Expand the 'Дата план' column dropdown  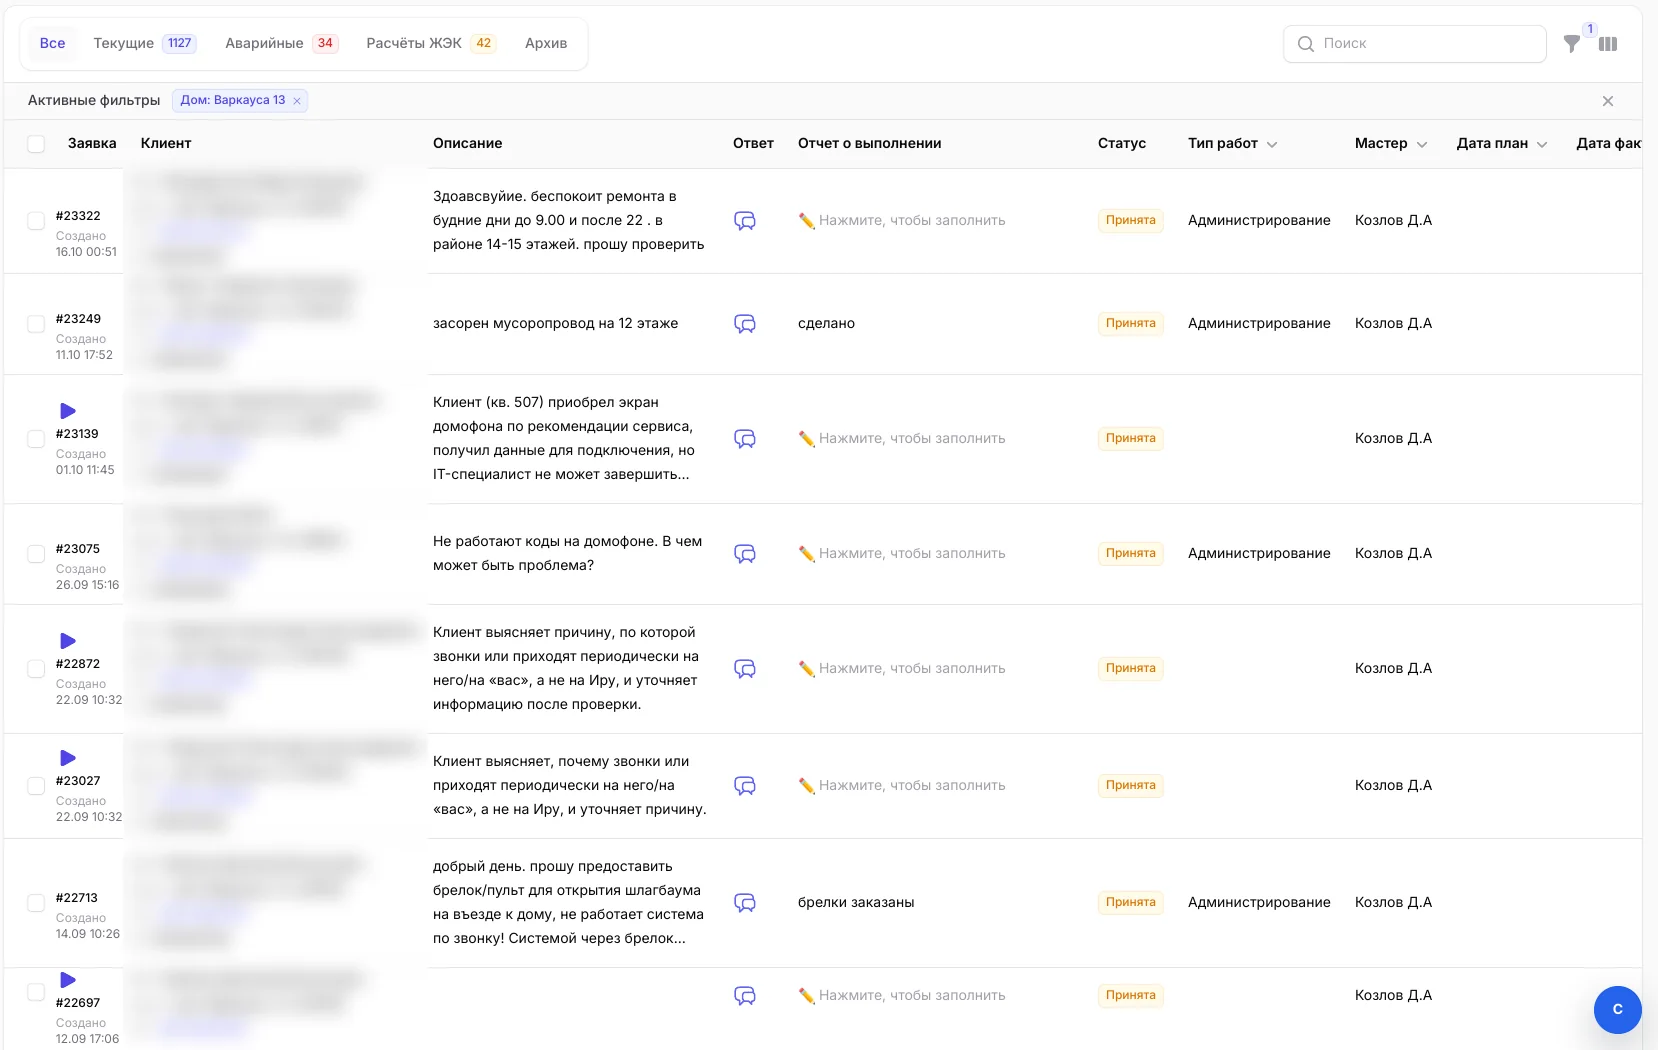(1542, 145)
